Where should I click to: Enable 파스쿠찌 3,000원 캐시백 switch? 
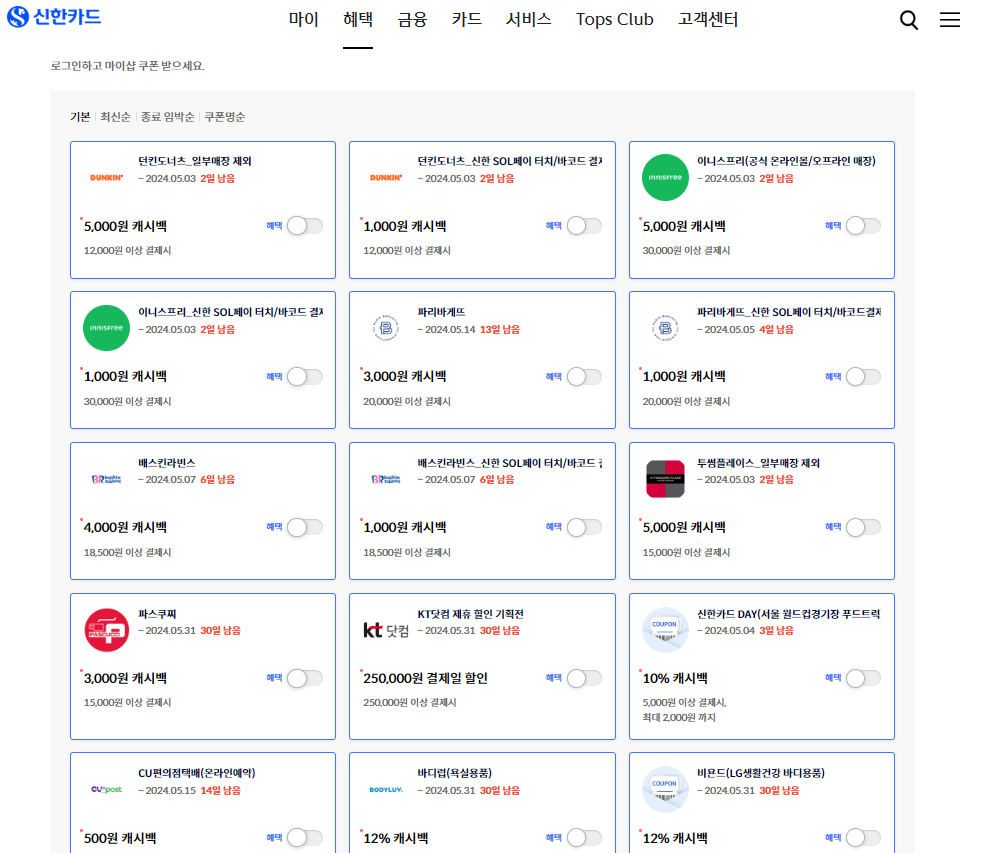pyautogui.click(x=305, y=678)
